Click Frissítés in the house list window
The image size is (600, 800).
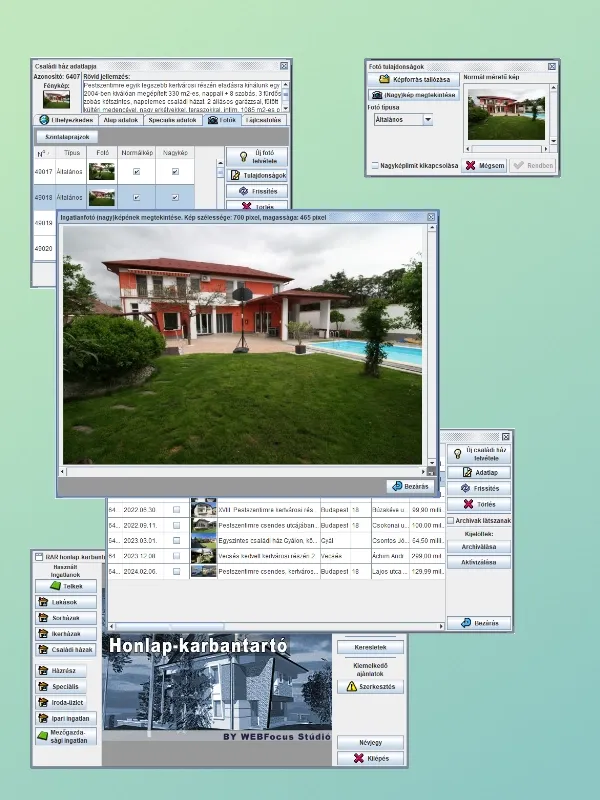pyautogui.click(x=479, y=488)
